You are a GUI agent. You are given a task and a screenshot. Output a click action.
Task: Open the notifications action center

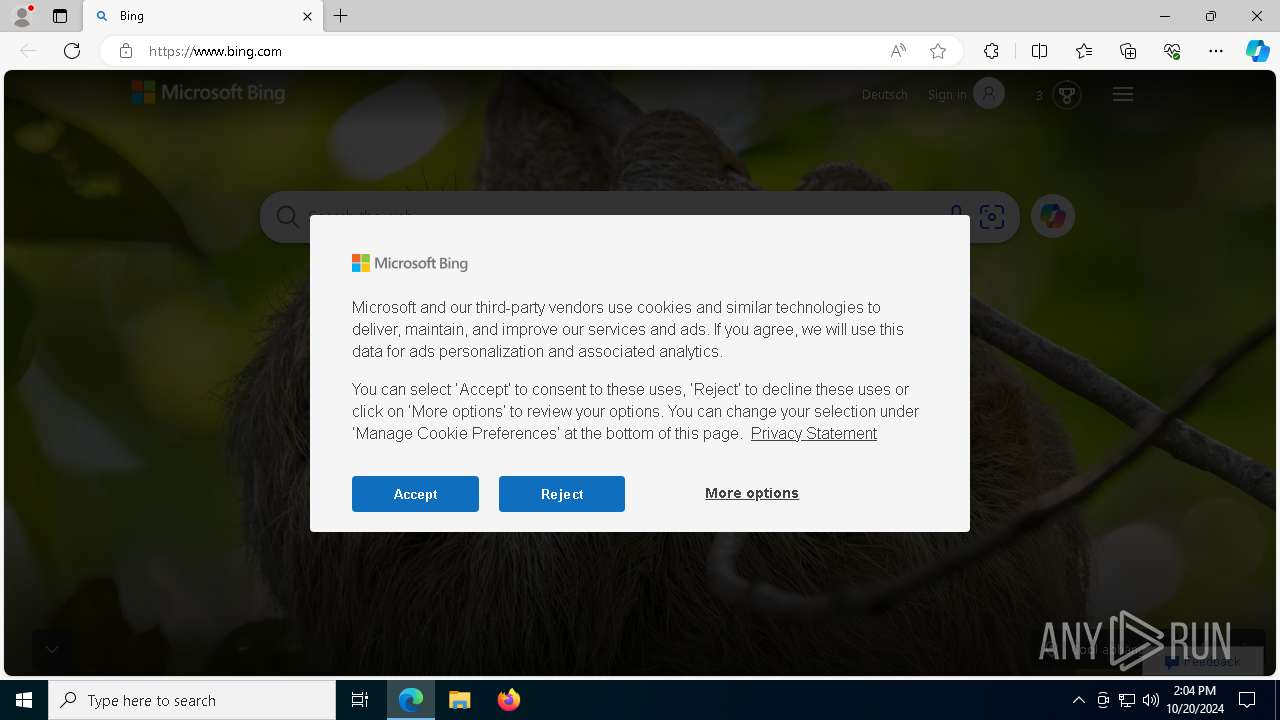tap(1248, 700)
